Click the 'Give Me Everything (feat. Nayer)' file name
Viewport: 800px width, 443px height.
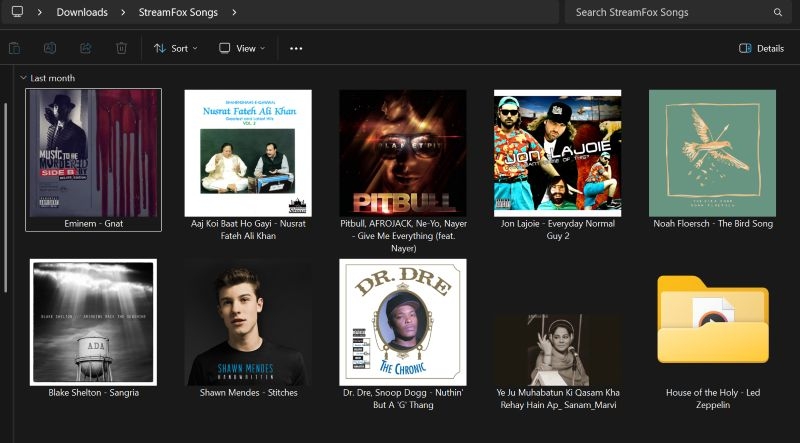point(403,236)
